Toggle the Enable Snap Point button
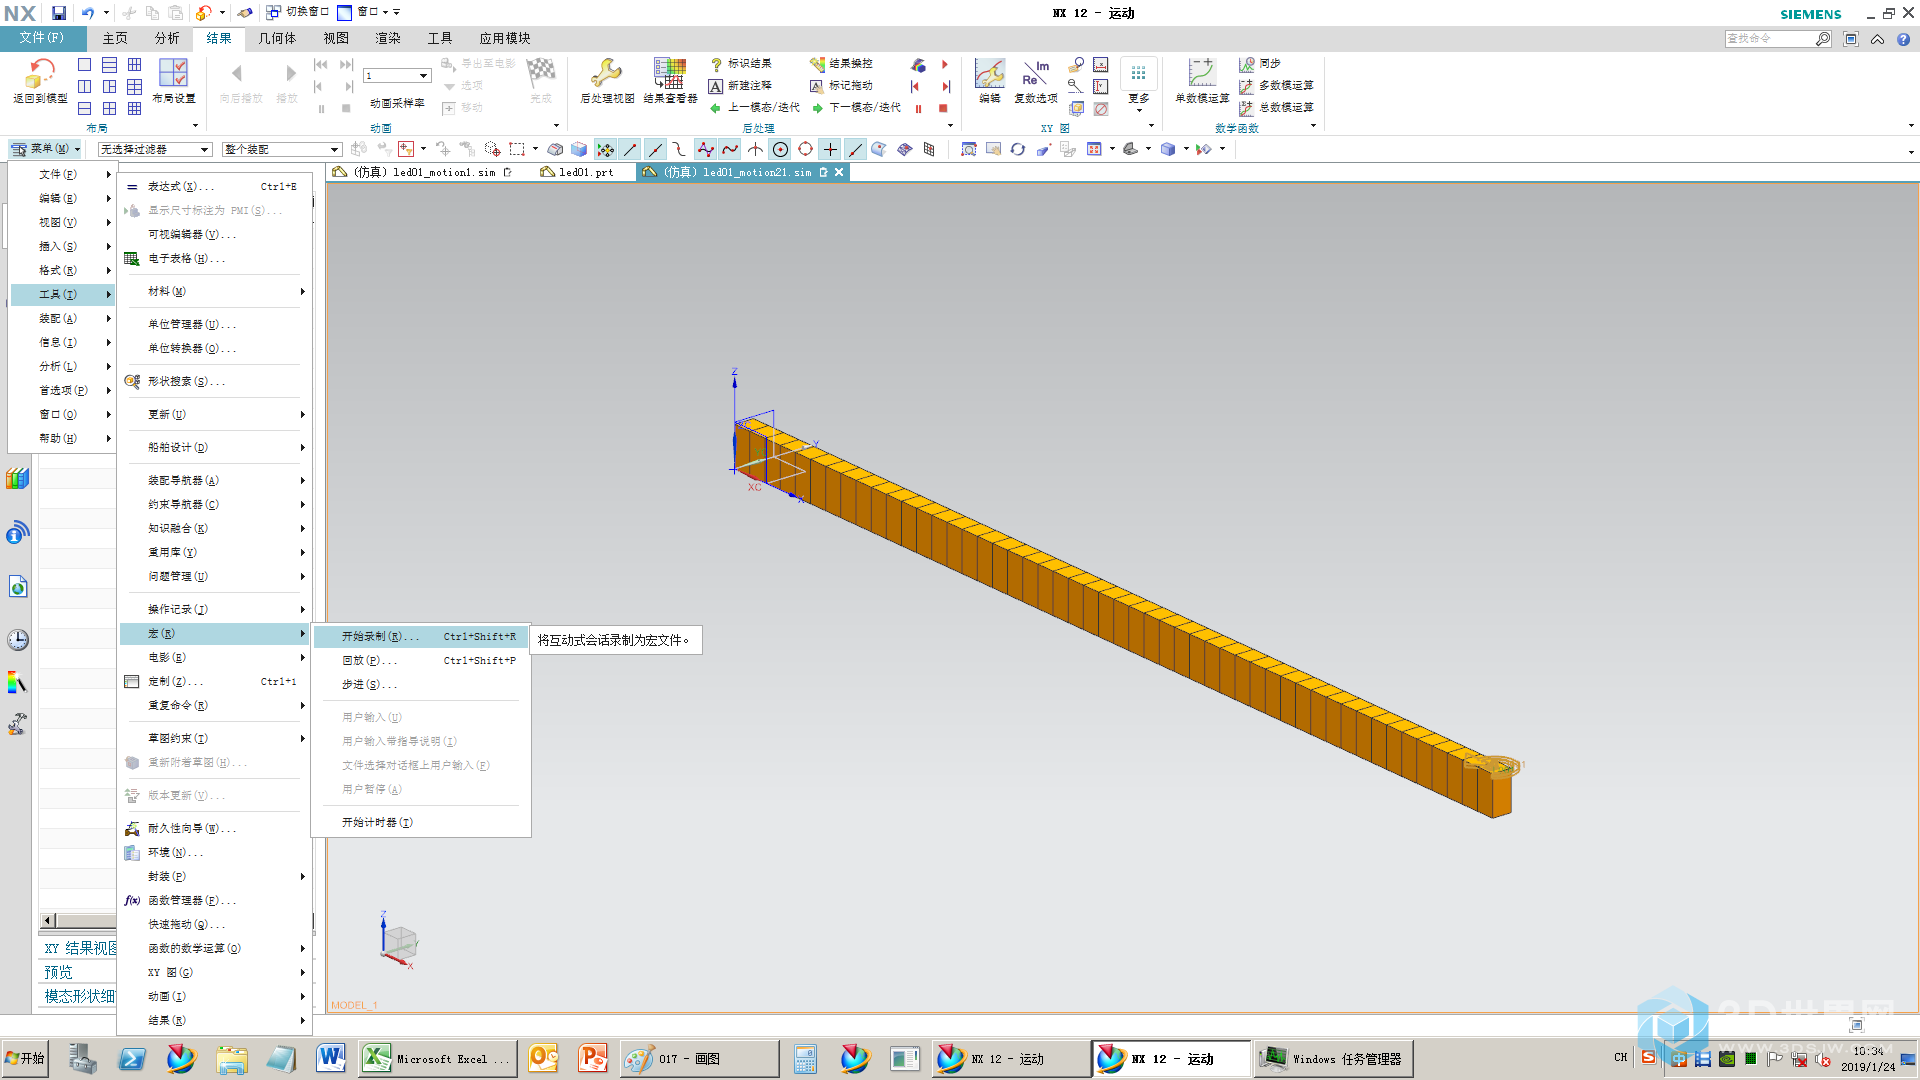Screen dimensions: 1920x1080 pos(605,149)
